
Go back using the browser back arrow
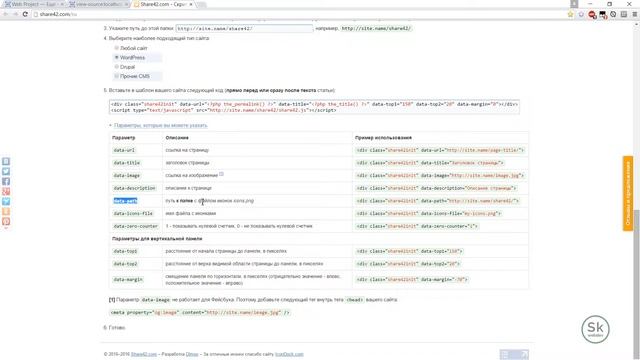[x=5, y=14]
